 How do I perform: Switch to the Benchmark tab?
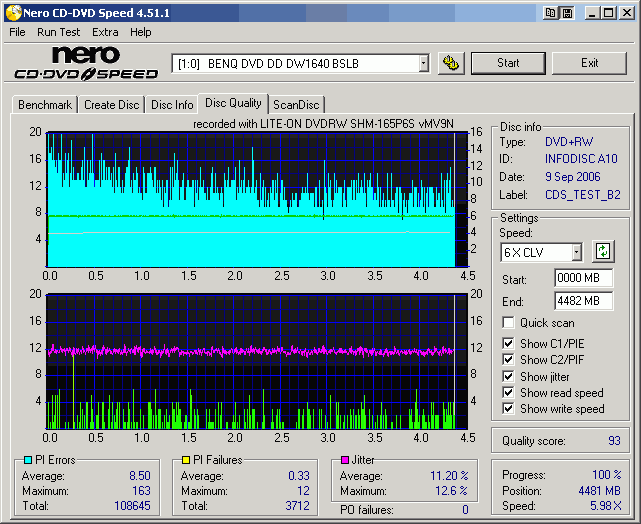45,105
